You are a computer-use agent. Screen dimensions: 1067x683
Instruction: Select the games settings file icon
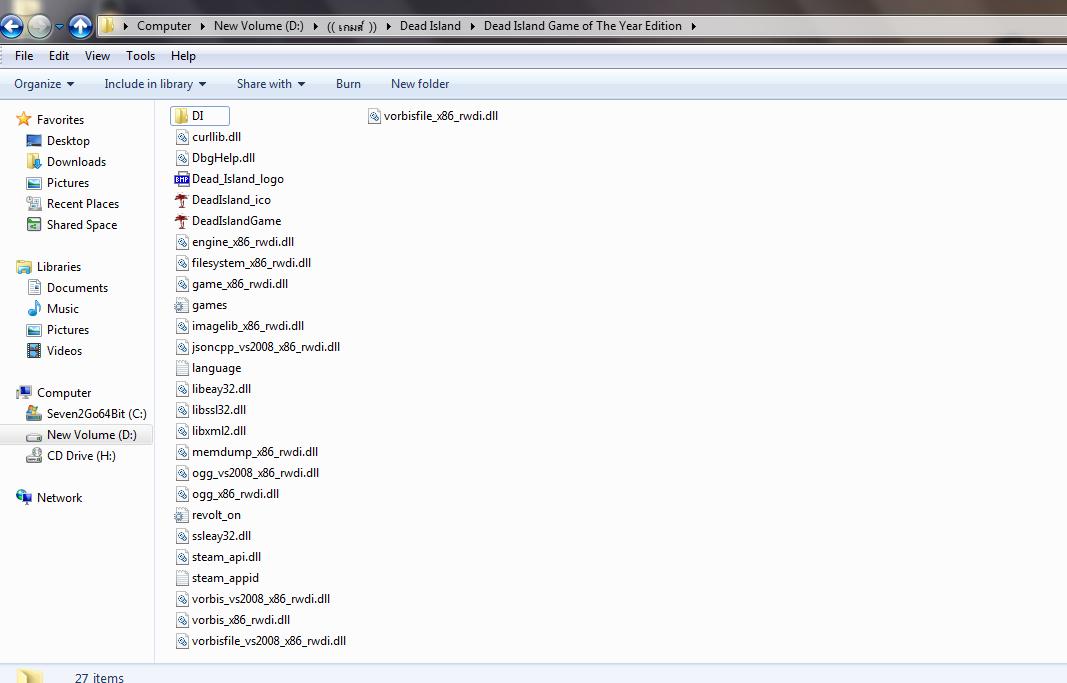tap(181, 305)
